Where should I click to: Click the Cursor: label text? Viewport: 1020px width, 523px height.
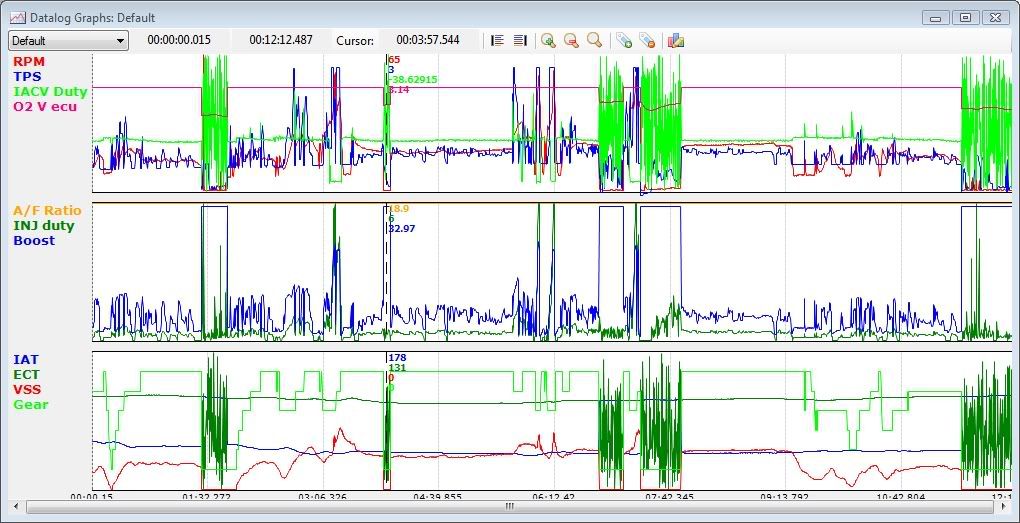(355, 40)
